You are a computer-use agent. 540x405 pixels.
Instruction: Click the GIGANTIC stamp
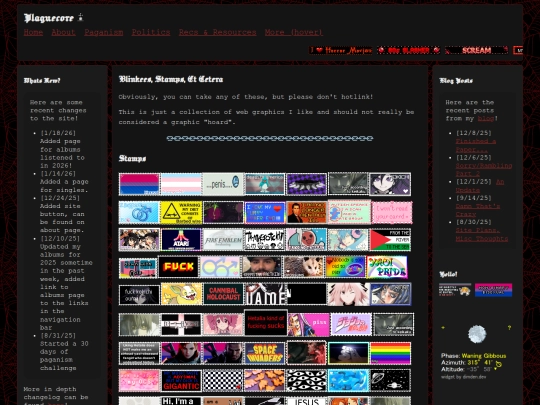[x=181, y=381]
